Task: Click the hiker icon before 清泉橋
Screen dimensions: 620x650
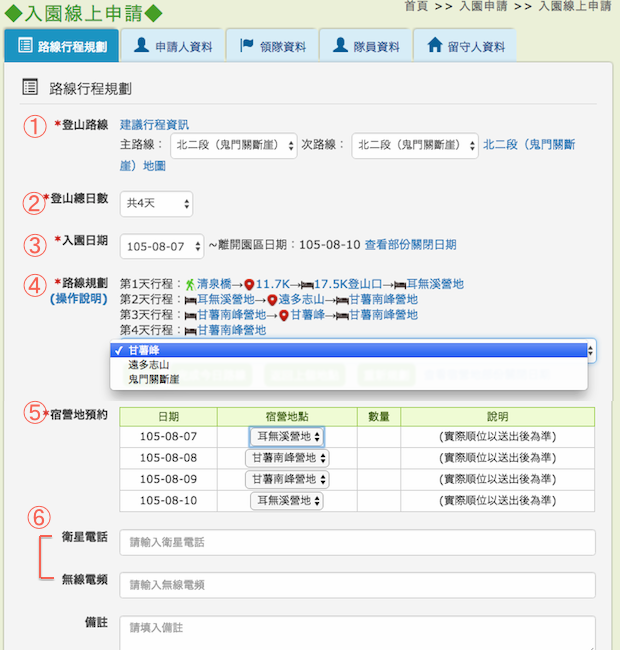Action: pyautogui.click(x=189, y=284)
